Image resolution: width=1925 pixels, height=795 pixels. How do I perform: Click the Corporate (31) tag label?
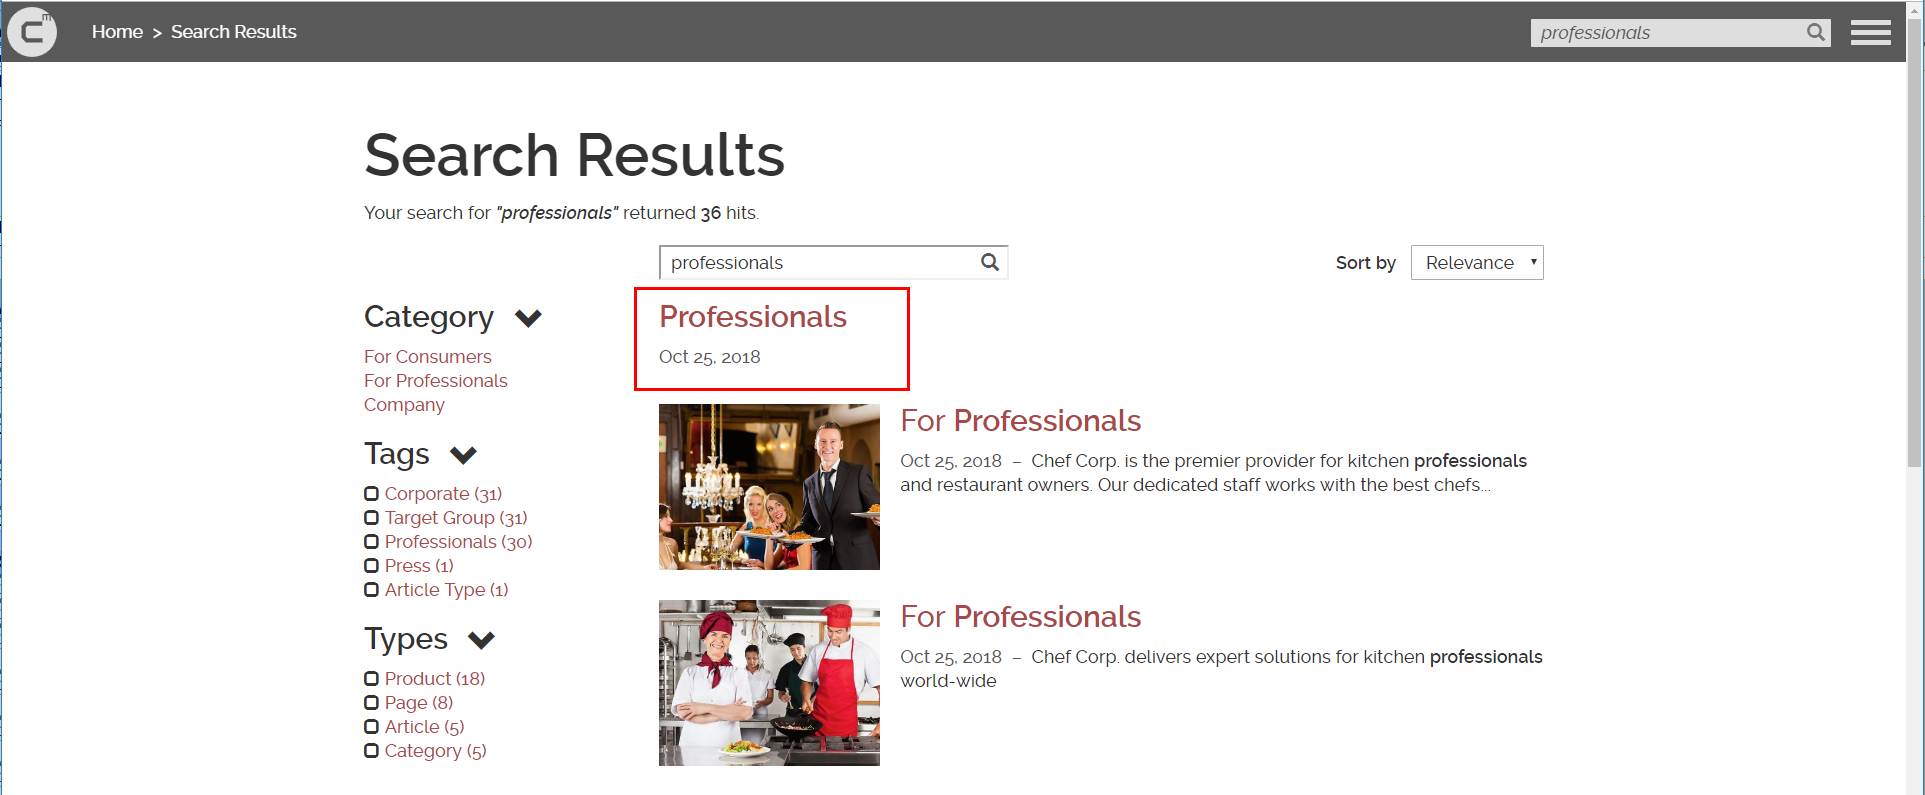pos(443,494)
